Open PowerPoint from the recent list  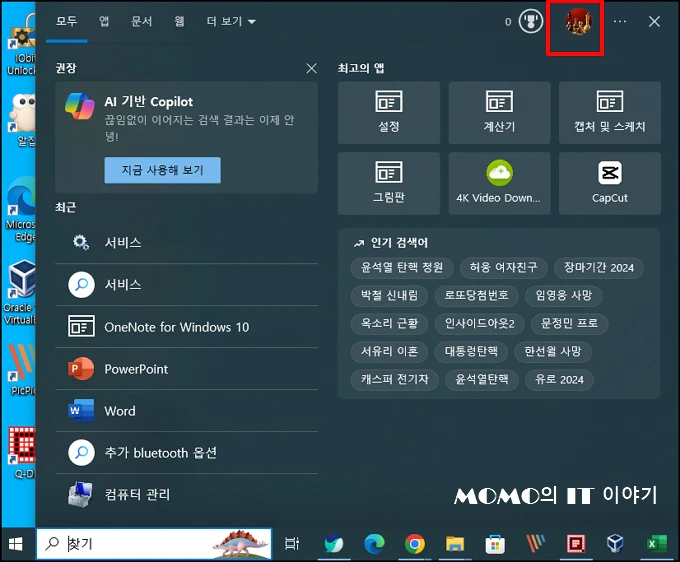186,369
